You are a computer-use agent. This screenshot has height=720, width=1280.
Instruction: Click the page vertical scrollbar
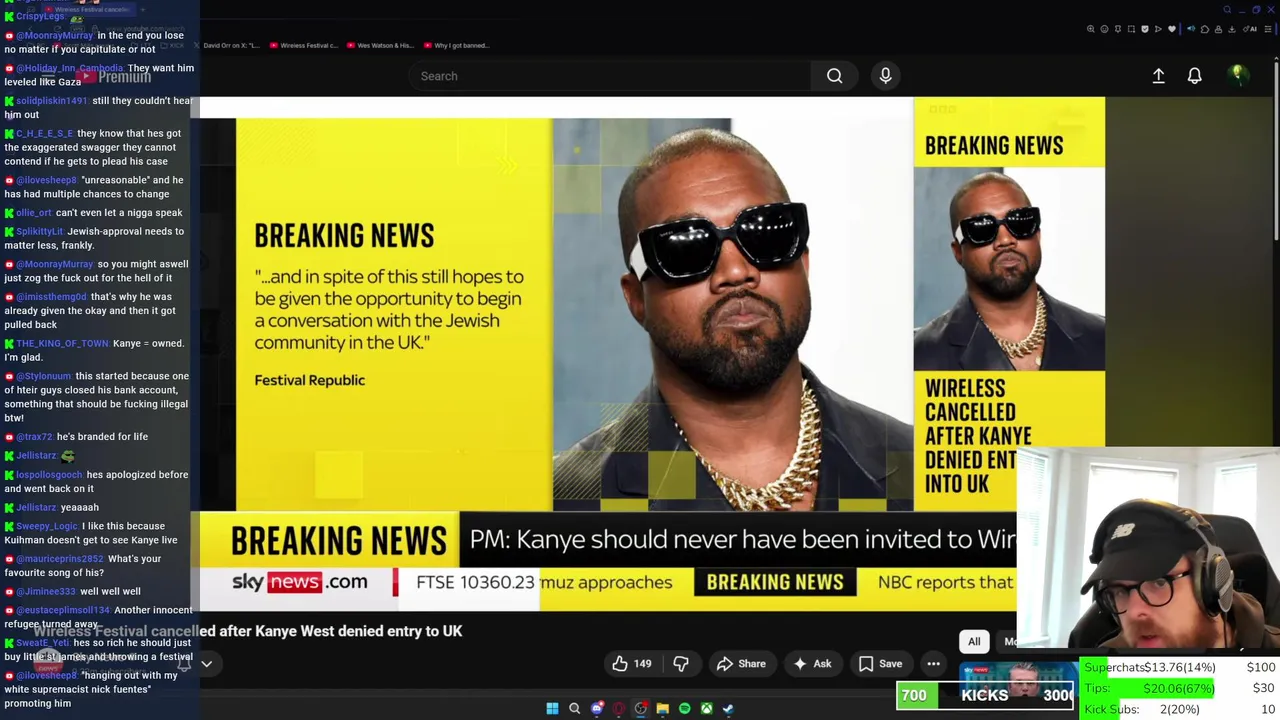coord(1276,150)
